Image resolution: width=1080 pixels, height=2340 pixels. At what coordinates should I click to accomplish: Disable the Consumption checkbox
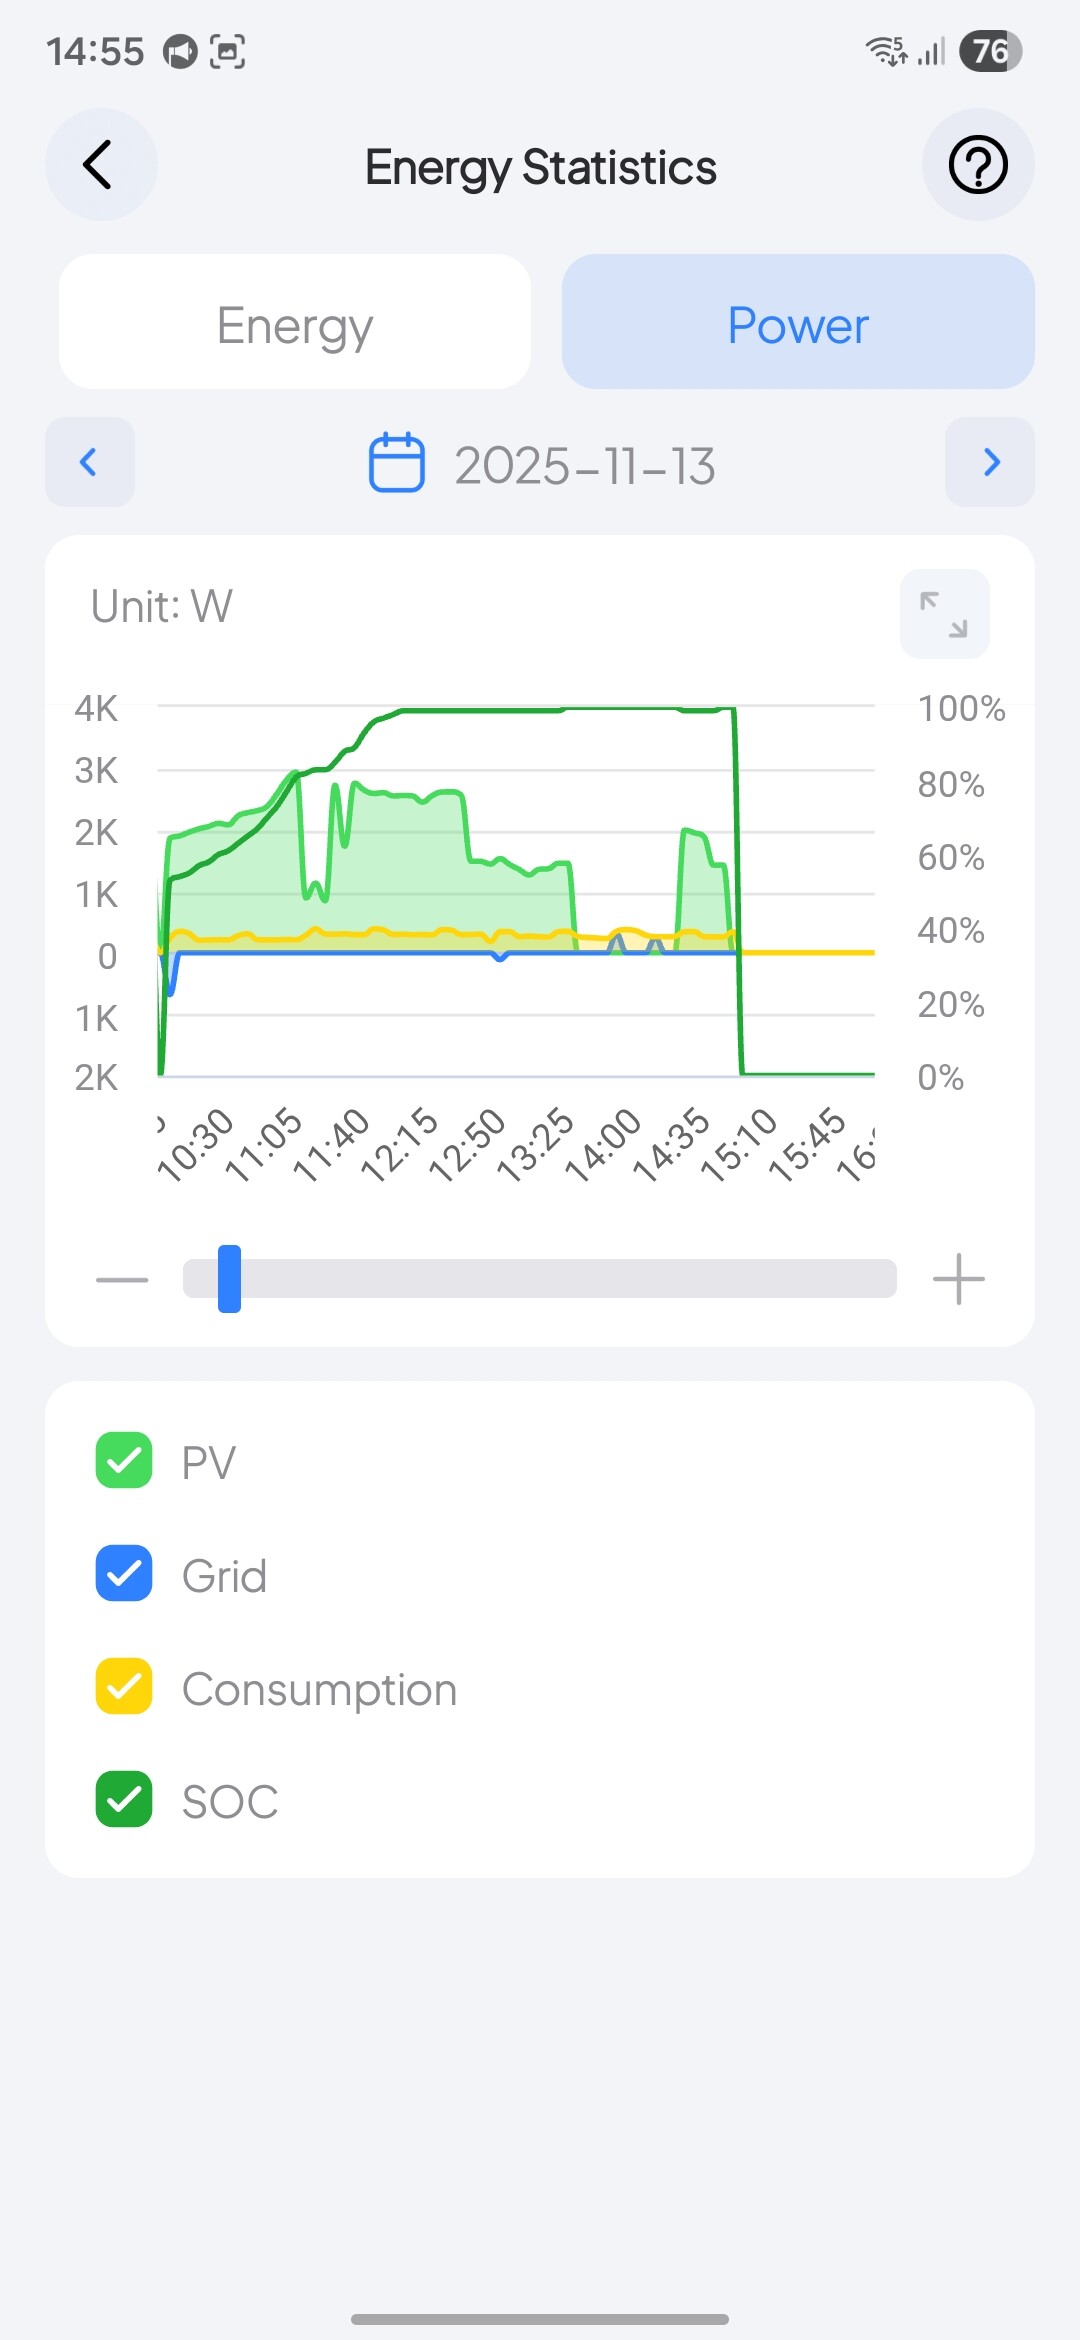(124, 1686)
